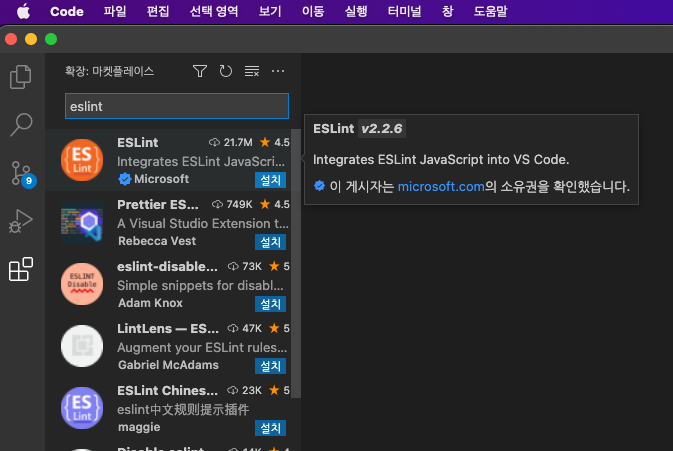The width and height of the screenshot is (673, 451).
Task: Open the Search view in activity bar
Action: [21, 124]
